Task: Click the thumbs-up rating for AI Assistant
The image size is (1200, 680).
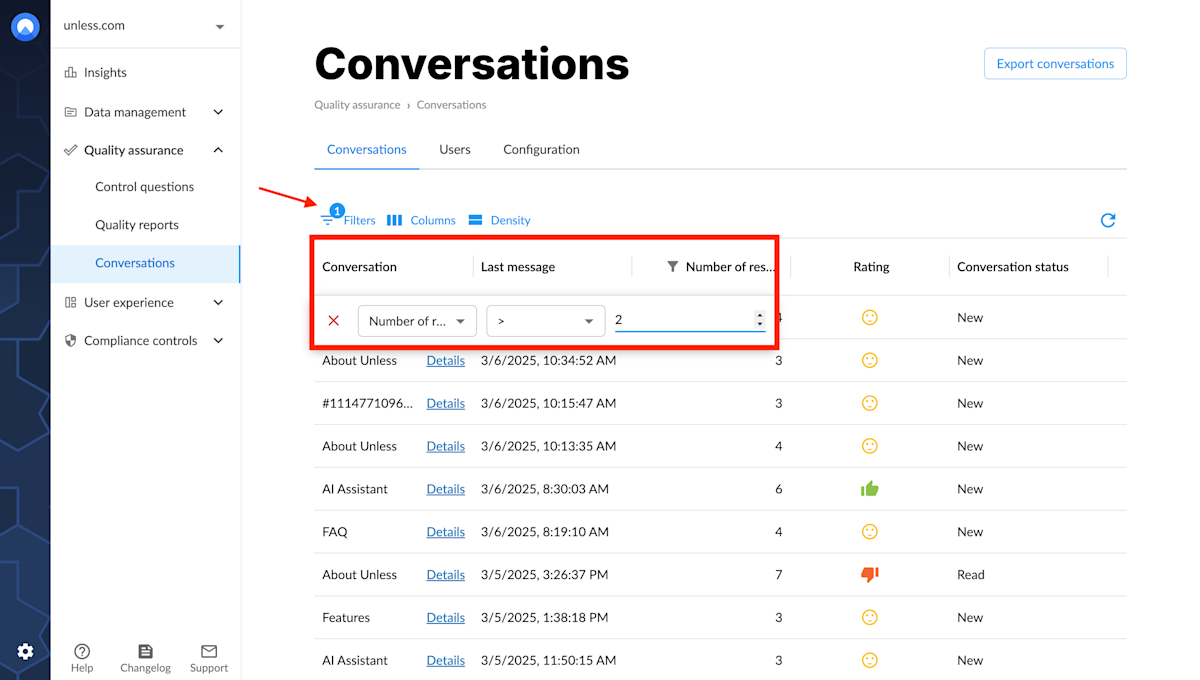Action: pyautogui.click(x=869, y=488)
